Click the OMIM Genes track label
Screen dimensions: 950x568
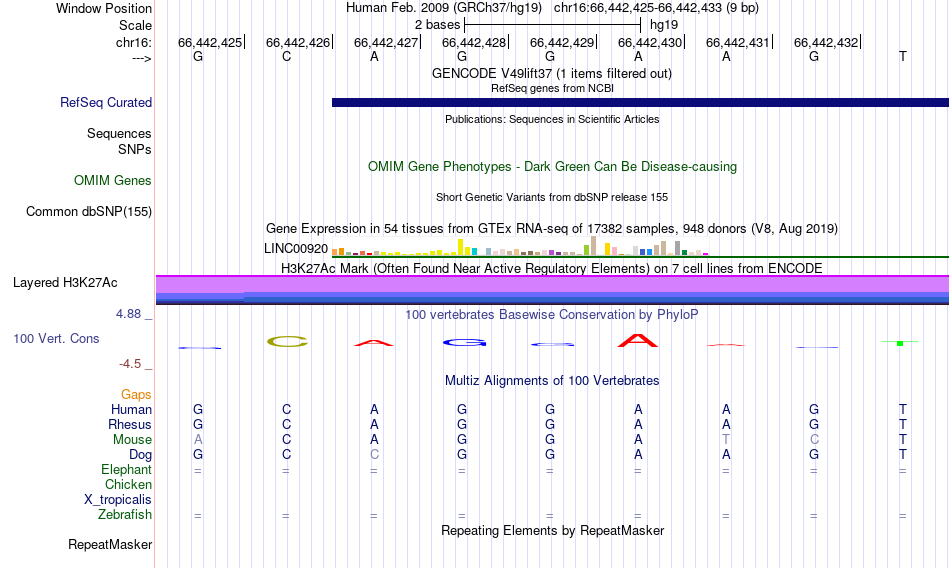[x=113, y=181]
